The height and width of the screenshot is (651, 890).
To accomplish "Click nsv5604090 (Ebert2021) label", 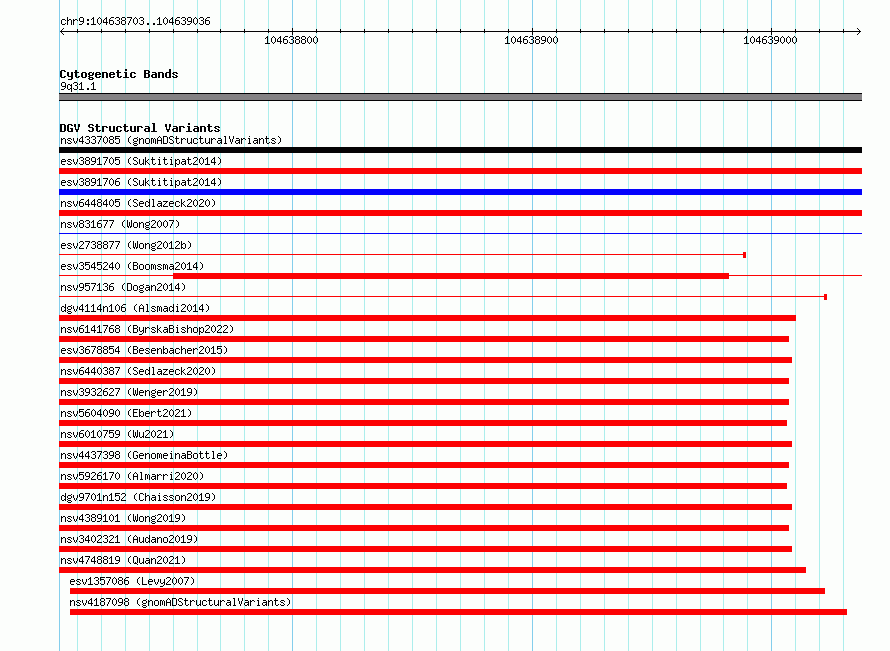I will (126, 413).
